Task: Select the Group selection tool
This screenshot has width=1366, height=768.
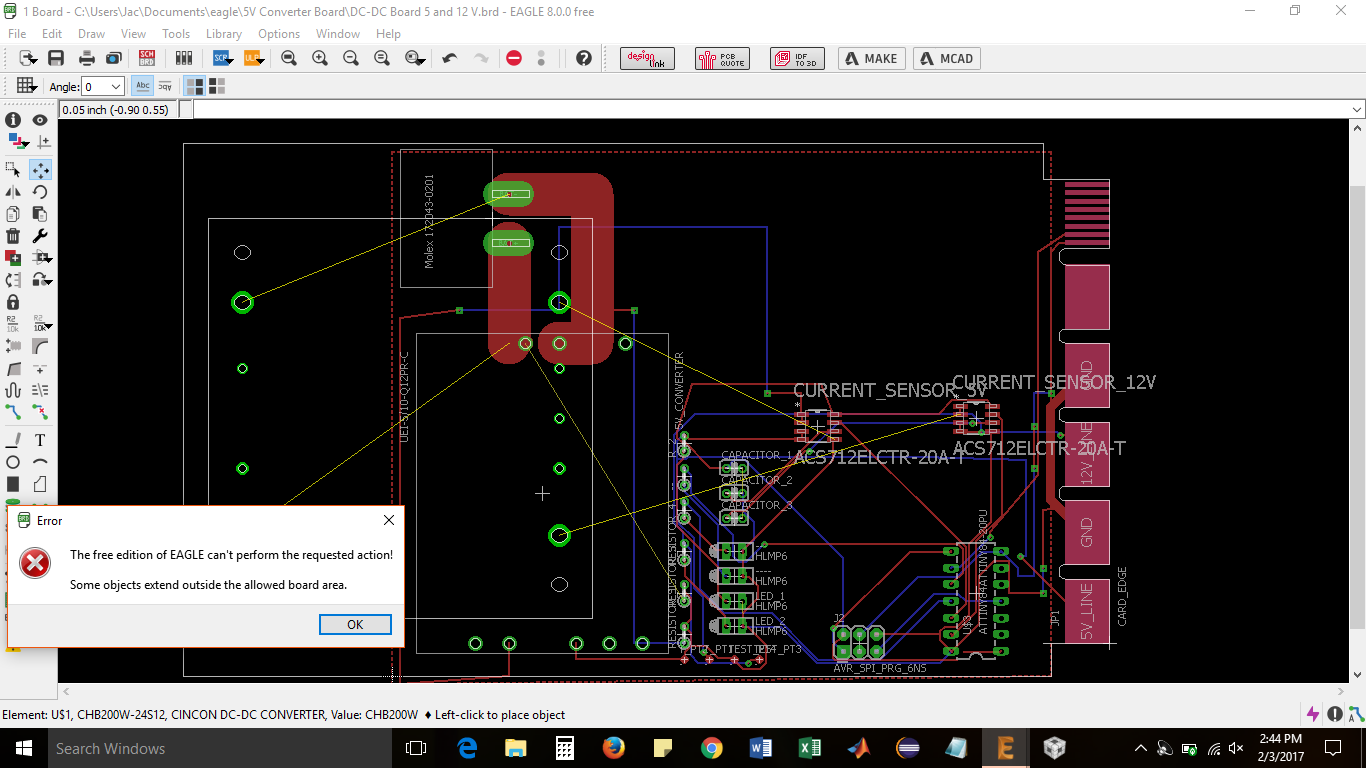Action: pos(13,170)
